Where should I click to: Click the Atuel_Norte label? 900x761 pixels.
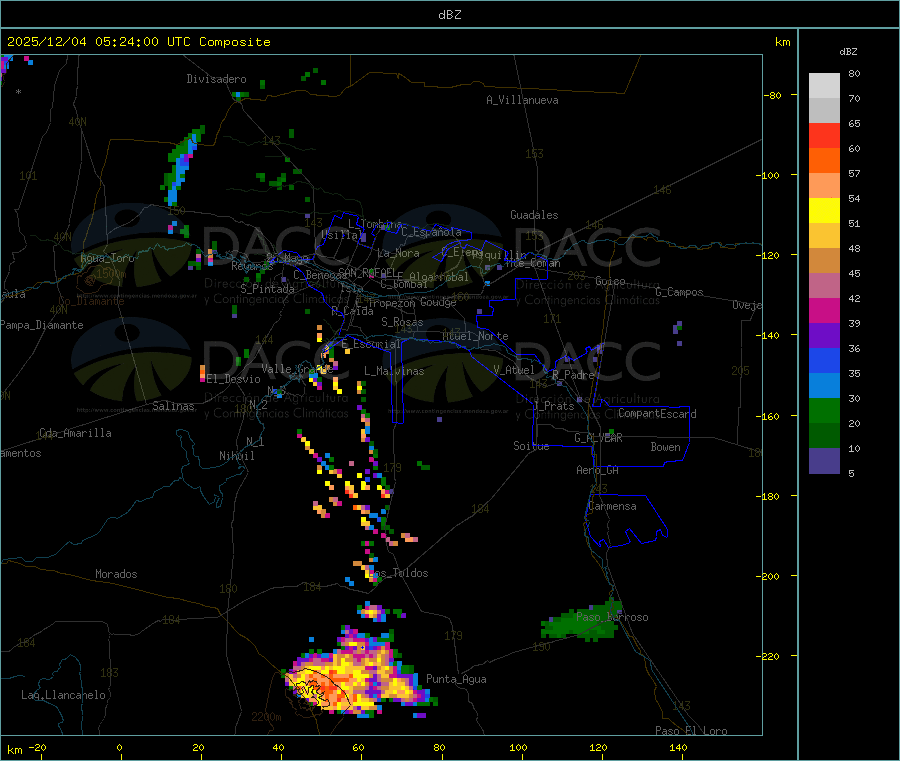[x=475, y=336]
